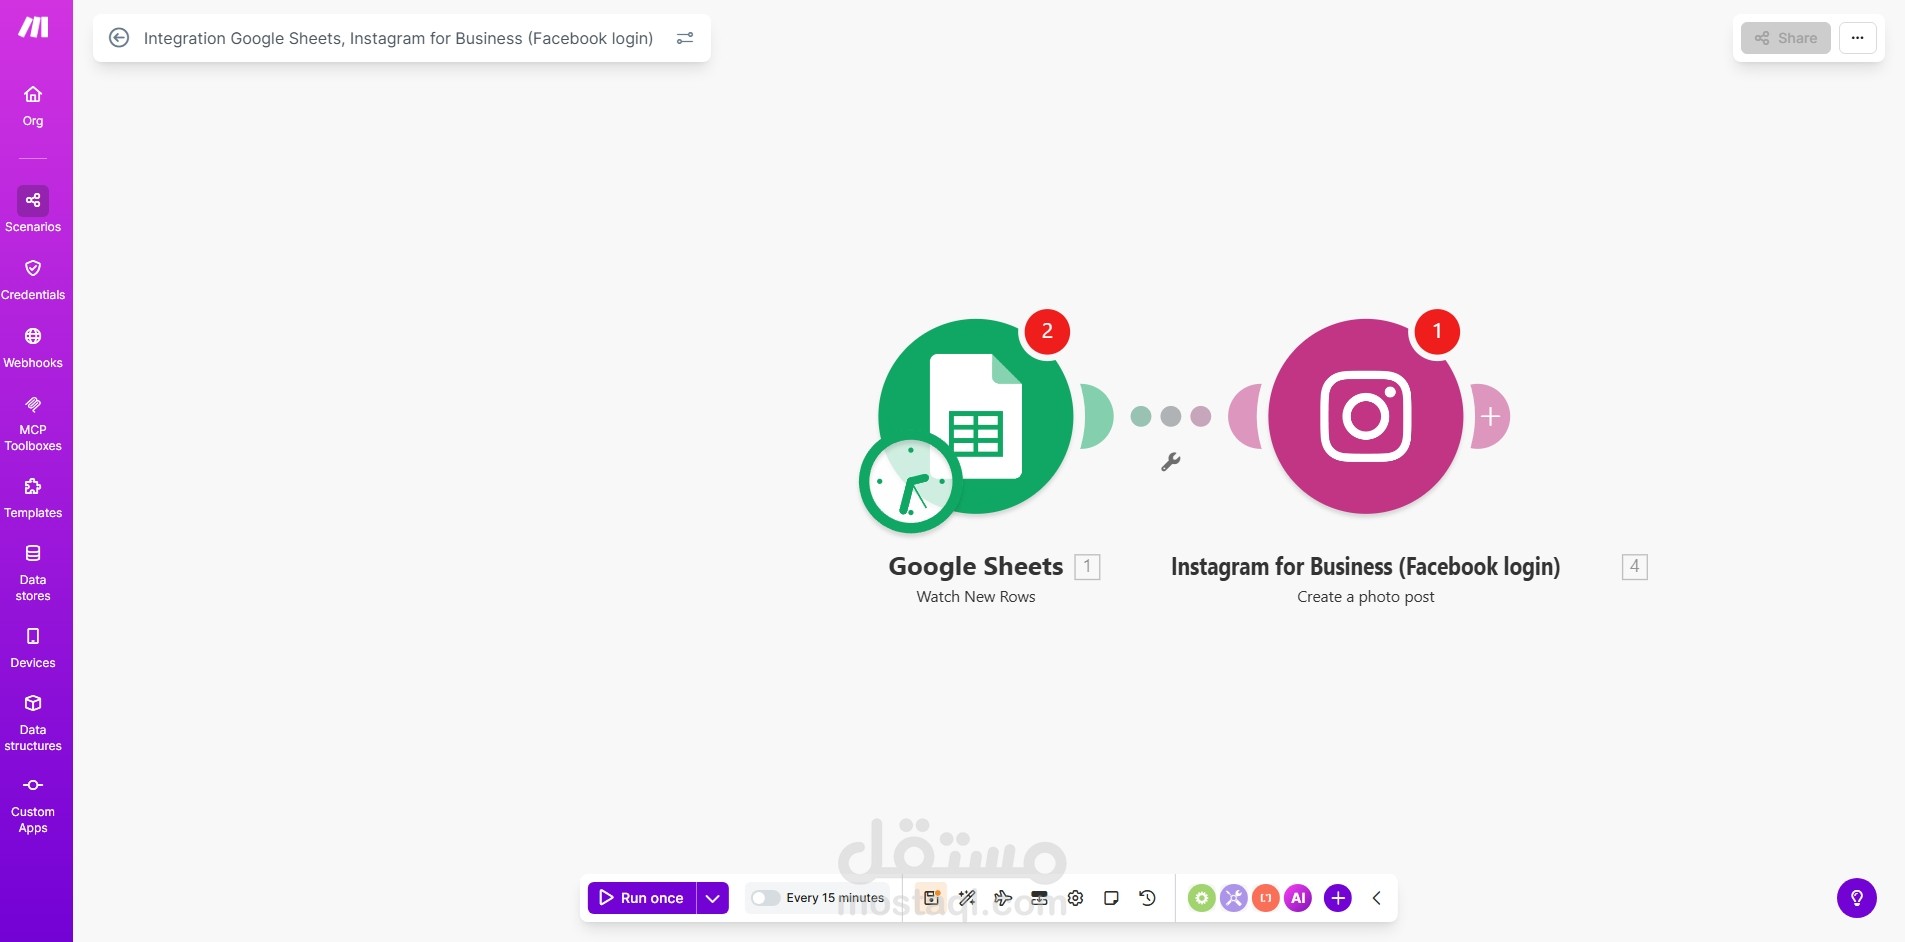1905x942 pixels.
Task: Open the lightbulb help button
Action: [x=1857, y=898]
